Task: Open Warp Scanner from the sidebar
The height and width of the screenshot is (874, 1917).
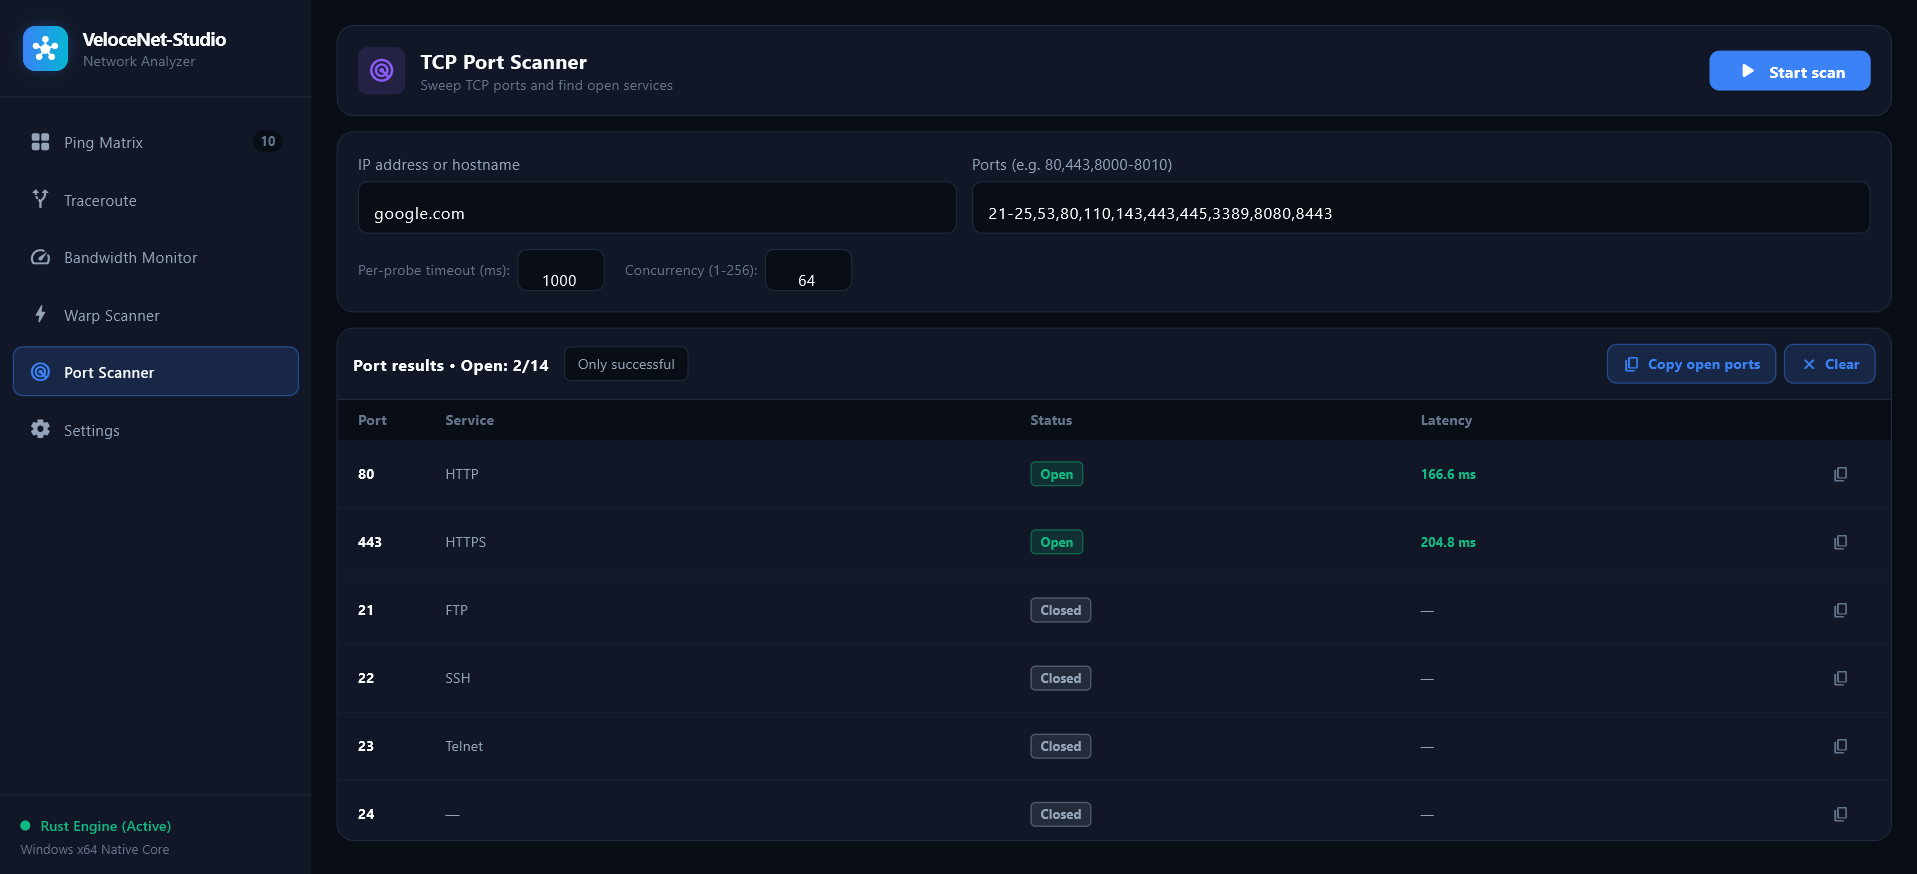Action: click(156, 315)
